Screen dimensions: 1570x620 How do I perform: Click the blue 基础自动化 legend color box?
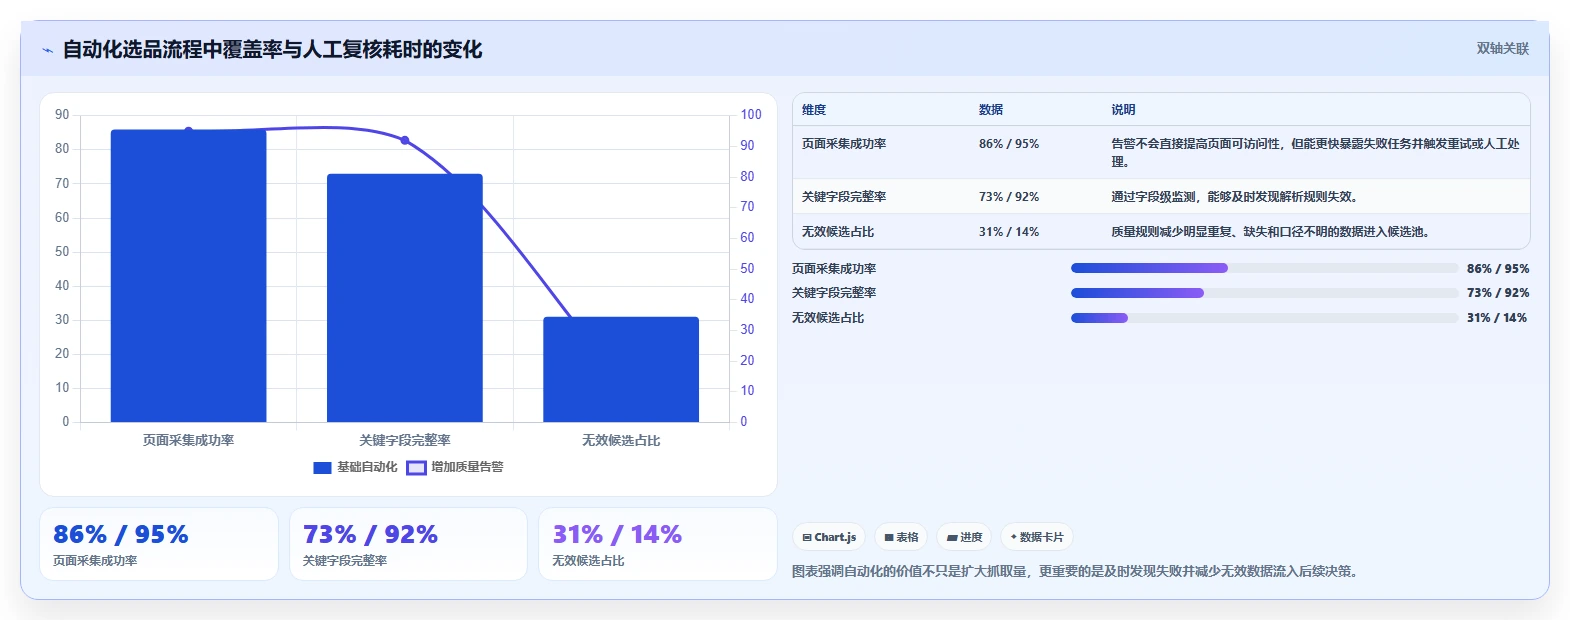(x=322, y=467)
